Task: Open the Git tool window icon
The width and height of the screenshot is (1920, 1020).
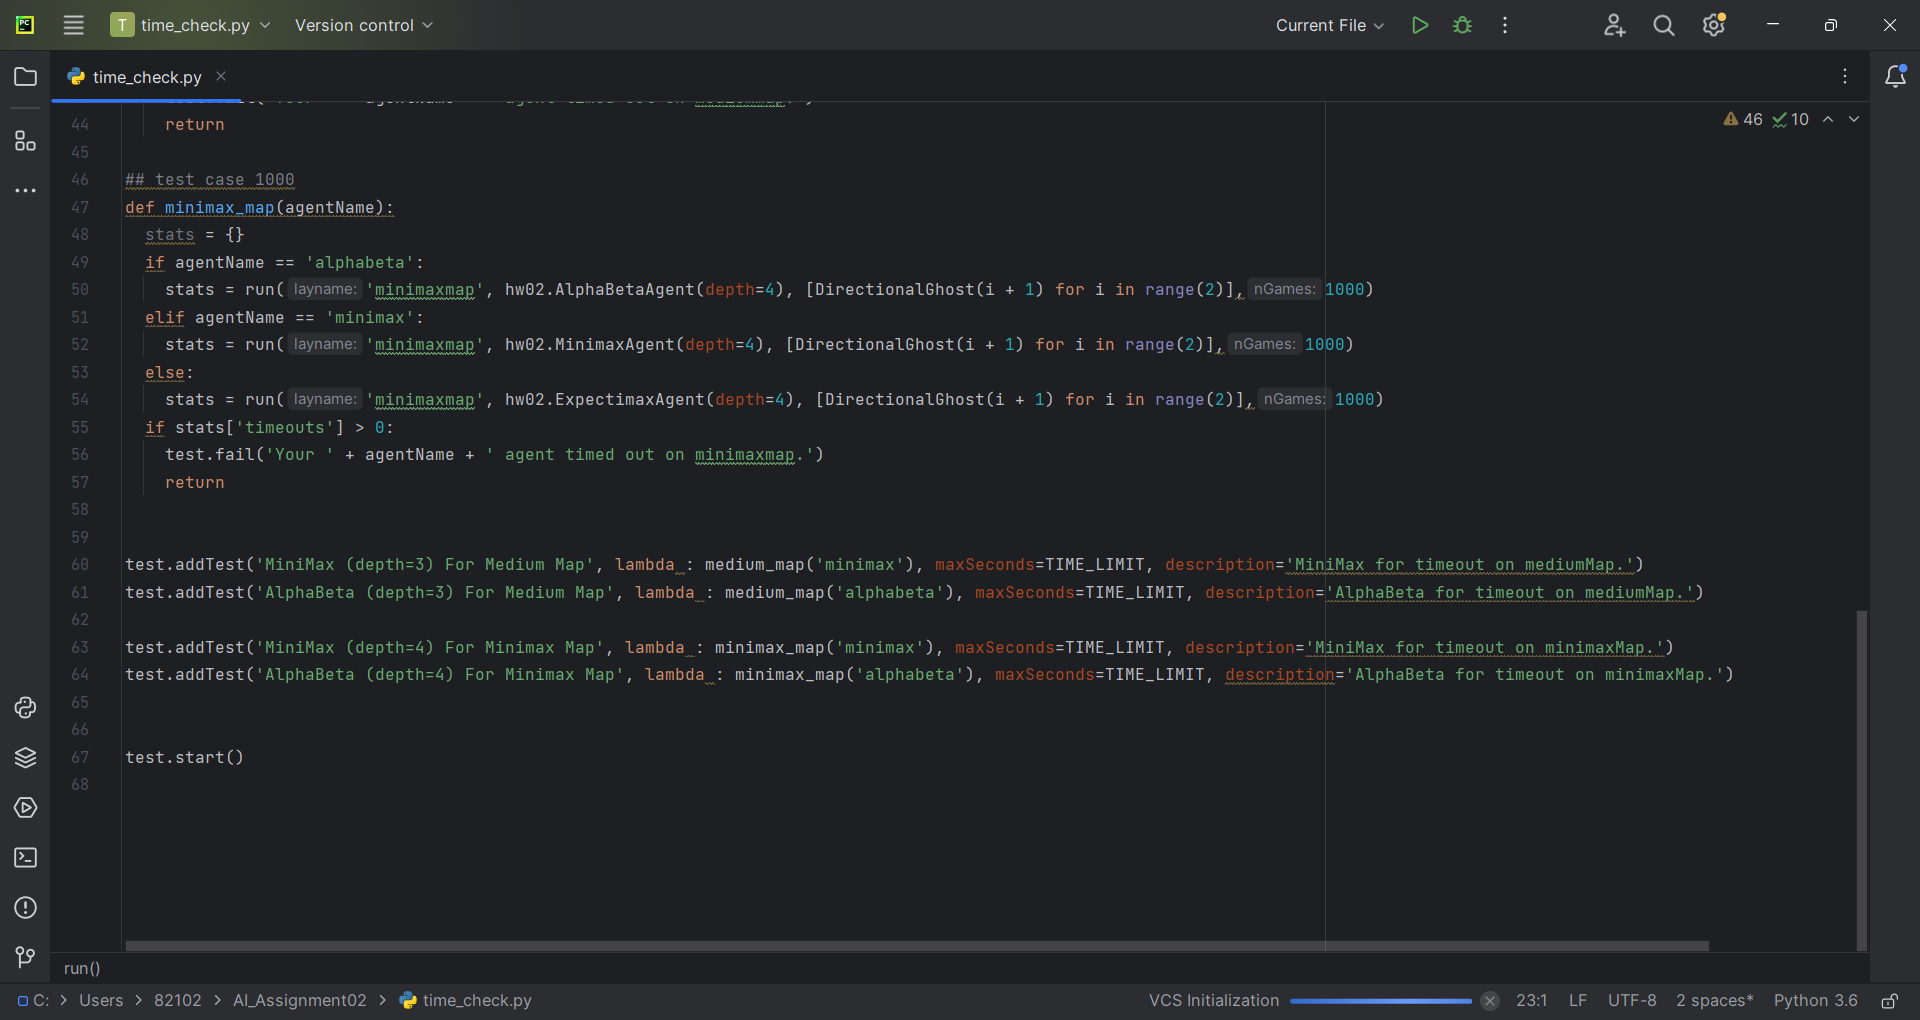Action: (x=25, y=958)
